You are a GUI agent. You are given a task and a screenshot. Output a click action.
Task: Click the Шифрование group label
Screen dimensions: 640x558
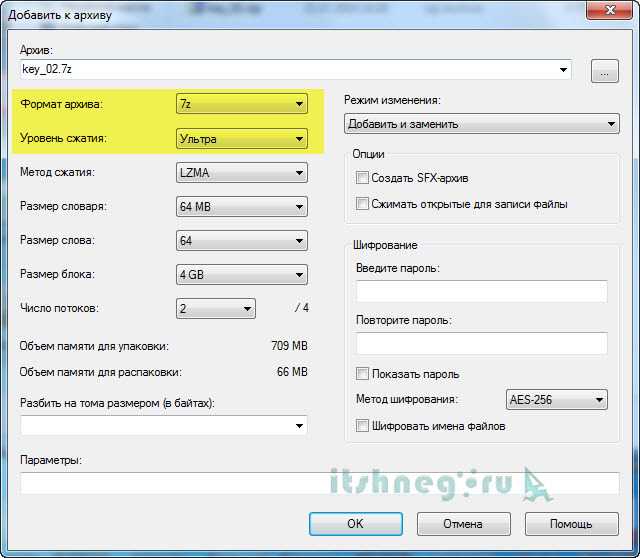(385, 245)
